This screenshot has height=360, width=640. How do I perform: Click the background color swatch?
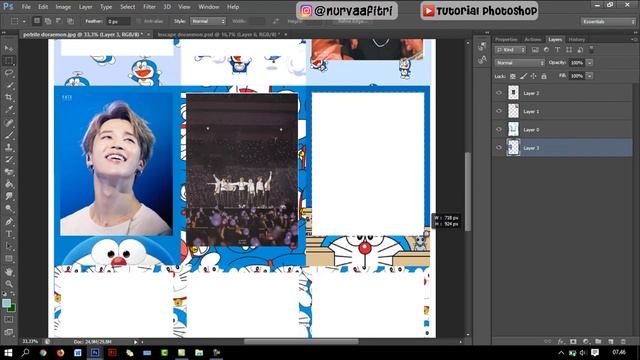[x=12, y=308]
